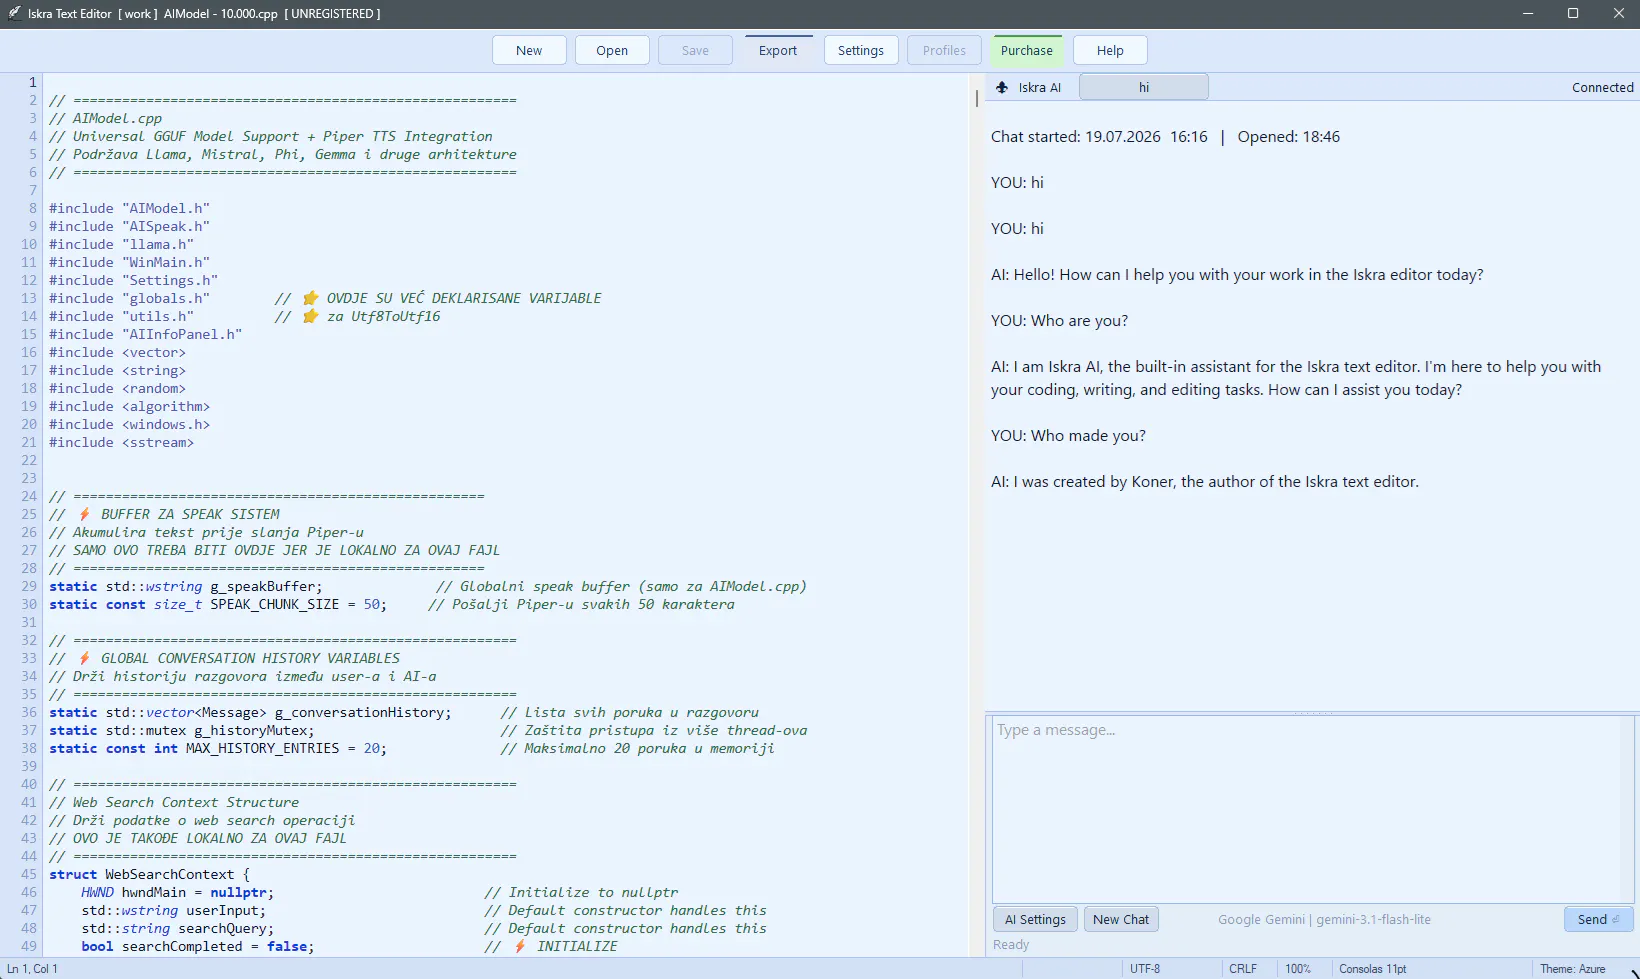Click Theme: Azure in status bar
1640x979 pixels.
(1572, 968)
